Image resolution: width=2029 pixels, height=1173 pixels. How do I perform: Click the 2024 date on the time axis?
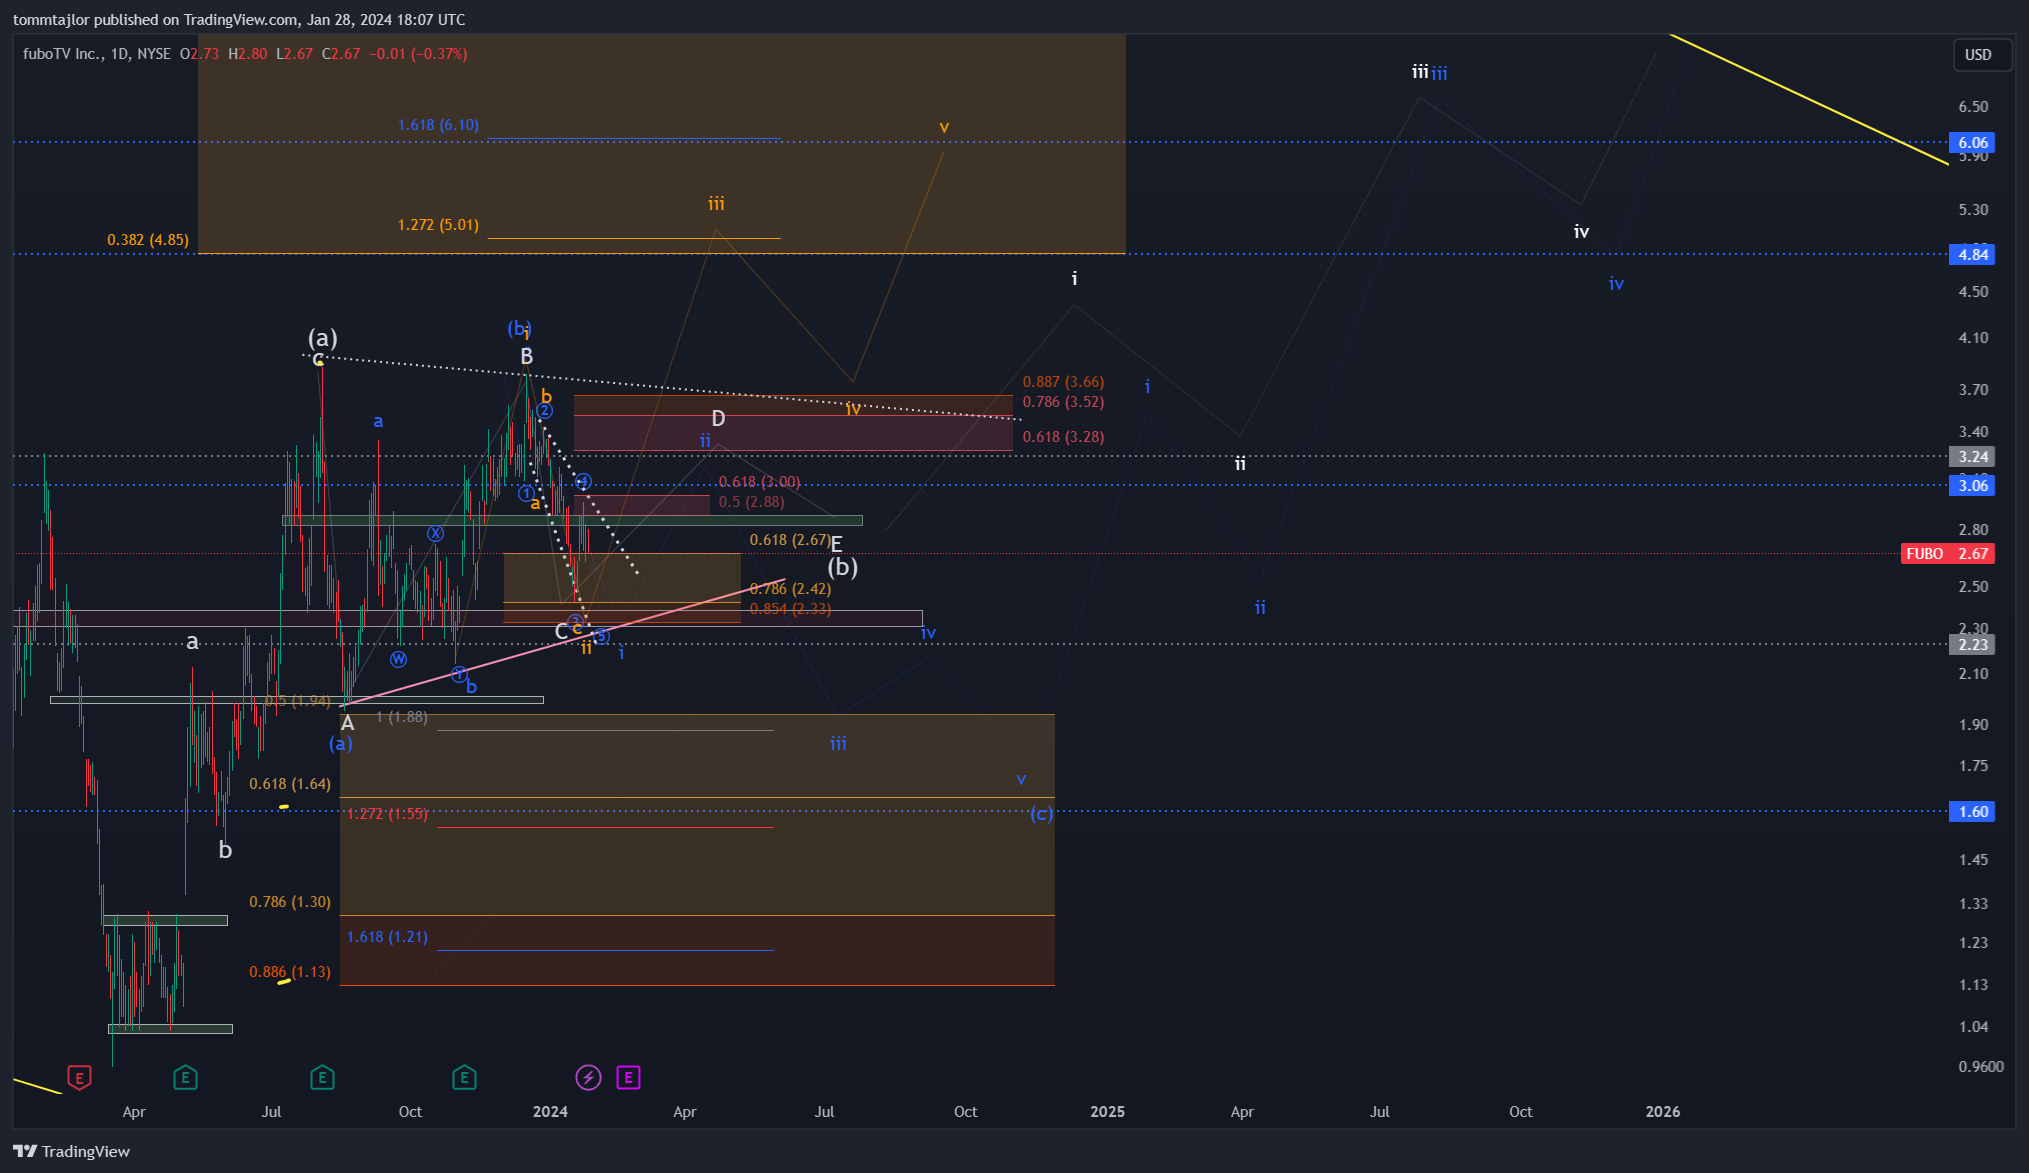(550, 1112)
